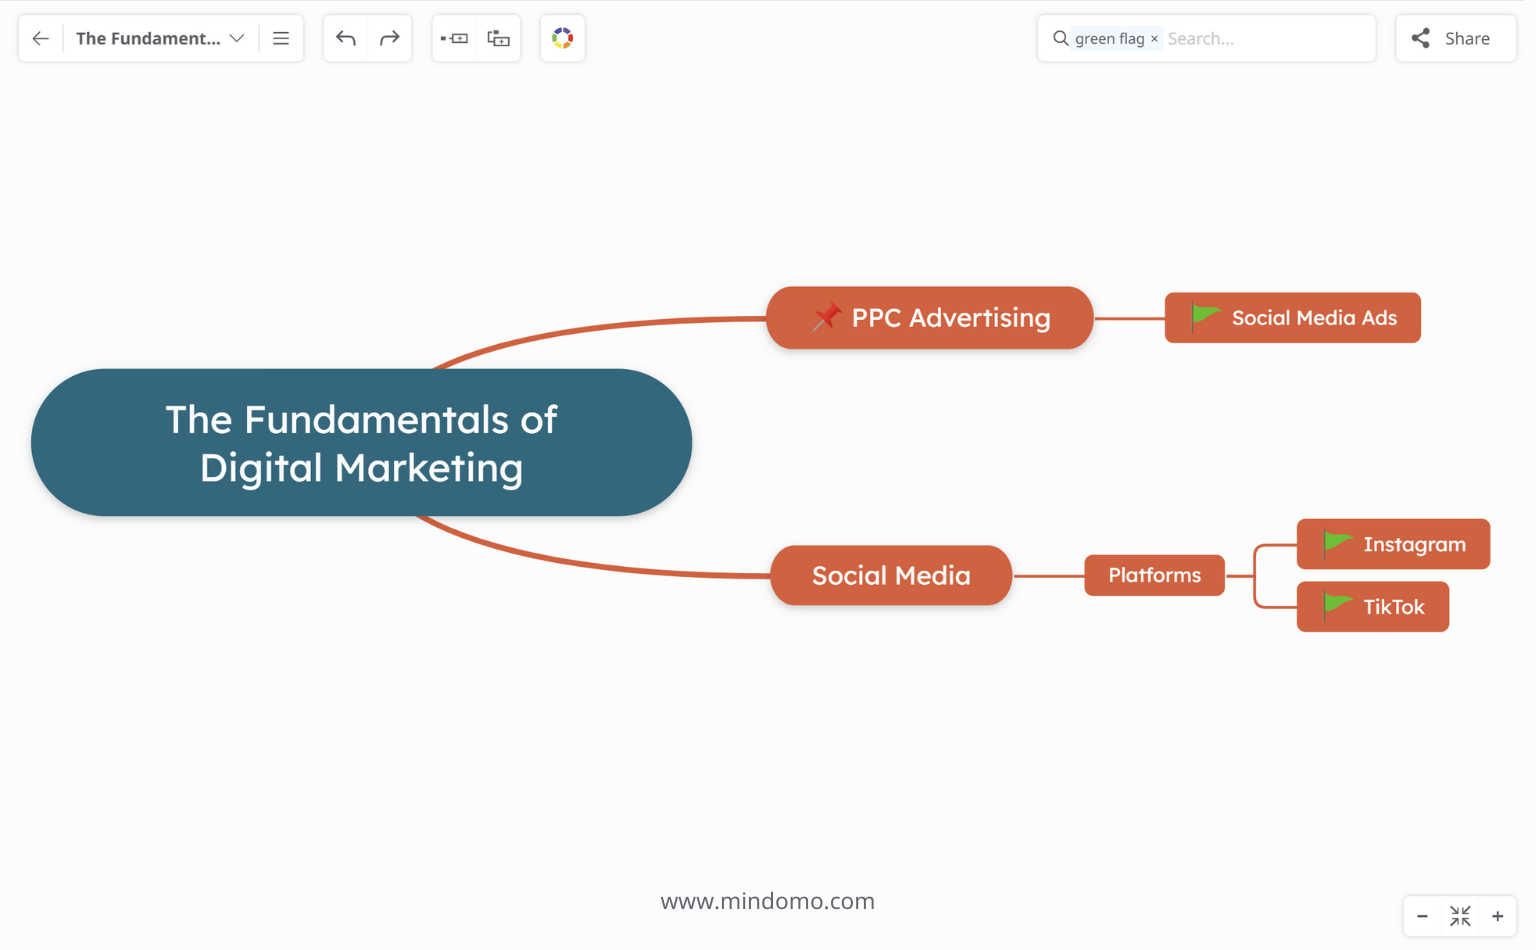Remove the green flag search filter

(x=1154, y=39)
